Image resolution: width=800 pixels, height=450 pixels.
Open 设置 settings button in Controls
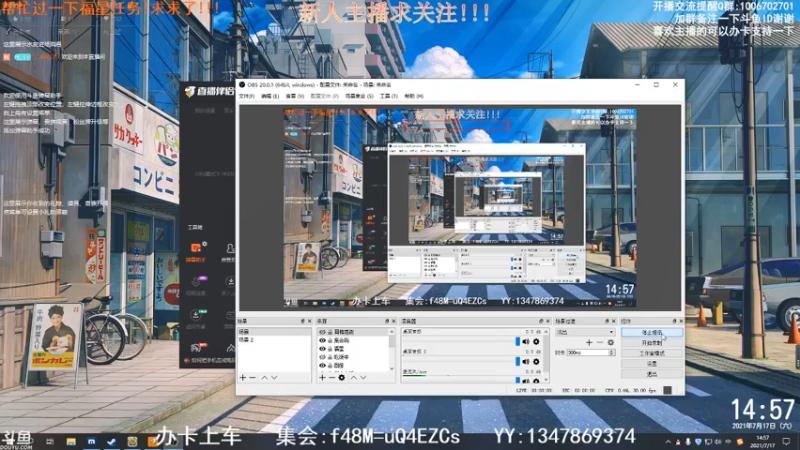pyautogui.click(x=652, y=364)
